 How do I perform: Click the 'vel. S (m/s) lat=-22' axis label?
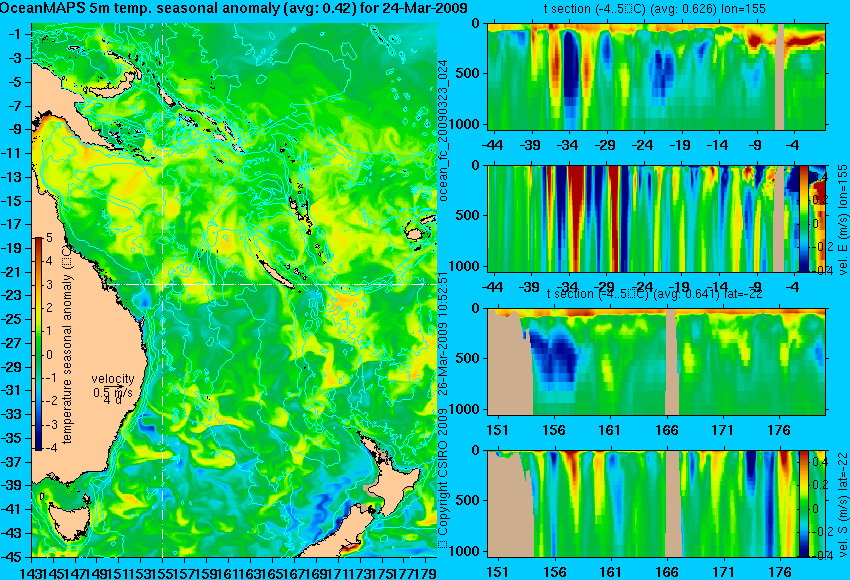(842, 504)
